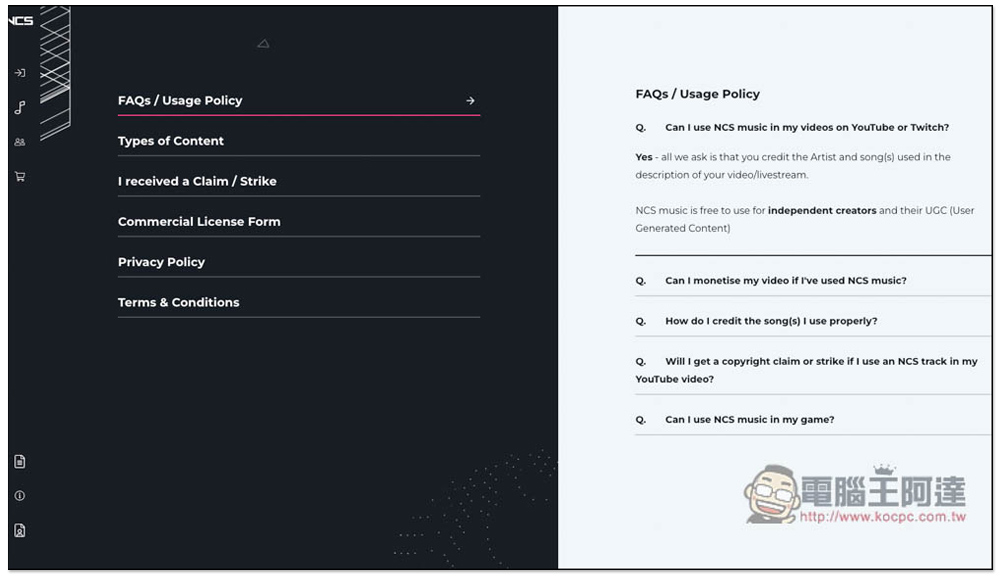Screen dimensions: 1000x576
Task: Click the NCS logo in the sidebar
Action: click(x=20, y=20)
